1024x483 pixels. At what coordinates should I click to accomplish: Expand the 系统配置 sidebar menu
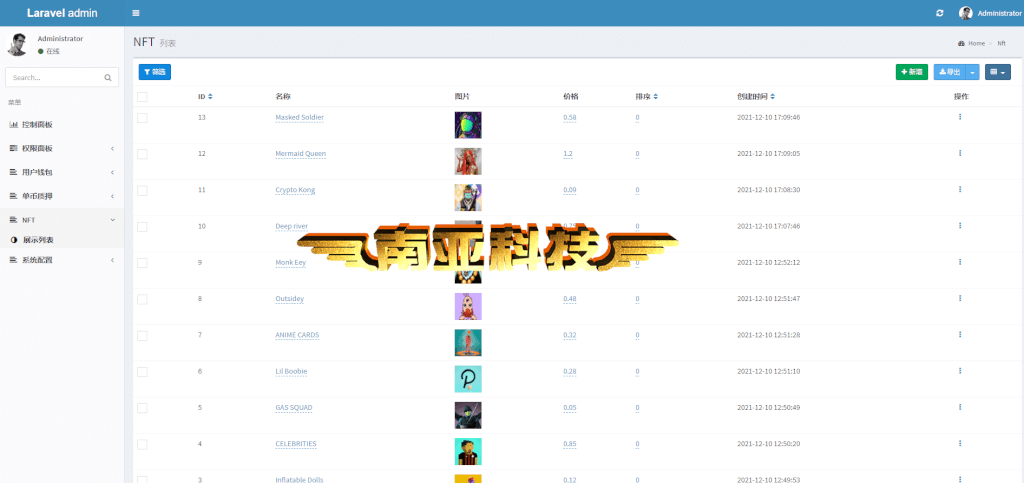click(62, 260)
